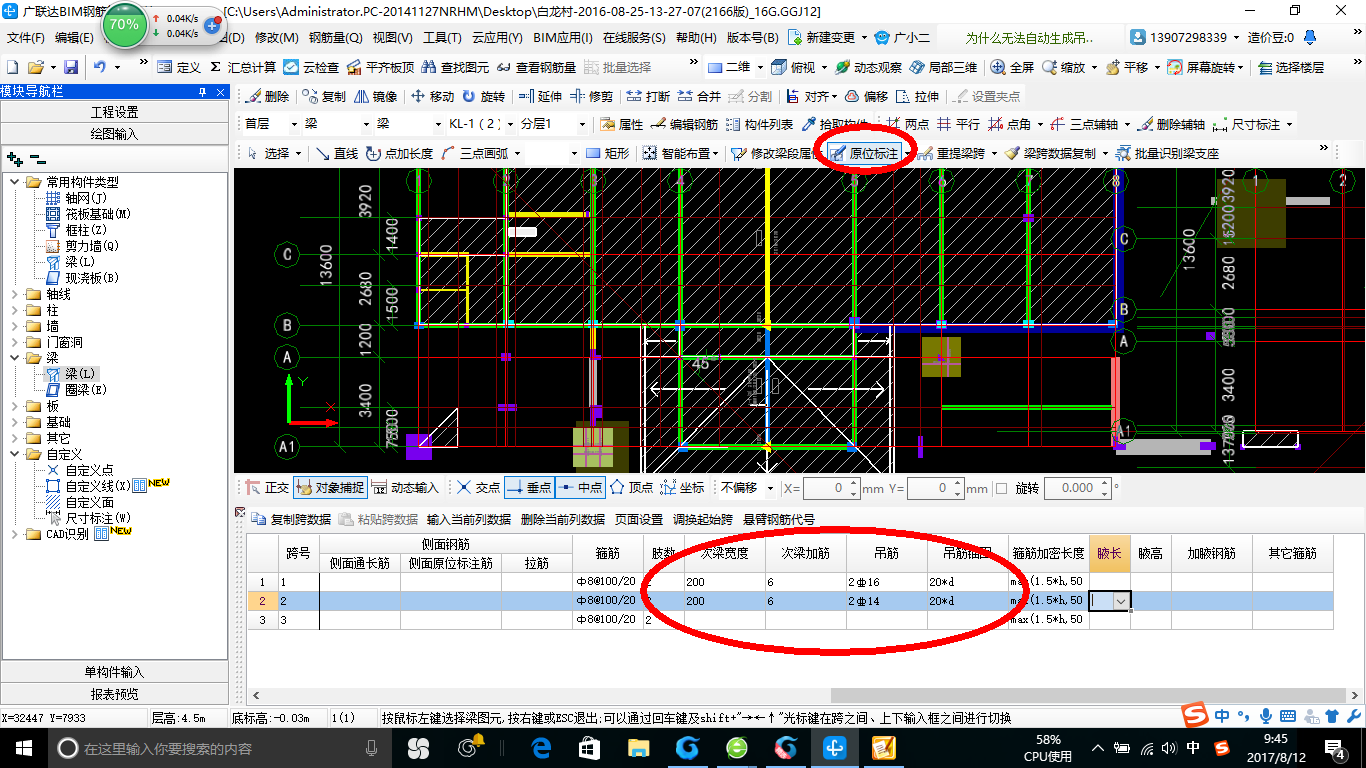Toggle 正交 orthogonal mode
This screenshot has height=768, width=1366.
(x=267, y=488)
